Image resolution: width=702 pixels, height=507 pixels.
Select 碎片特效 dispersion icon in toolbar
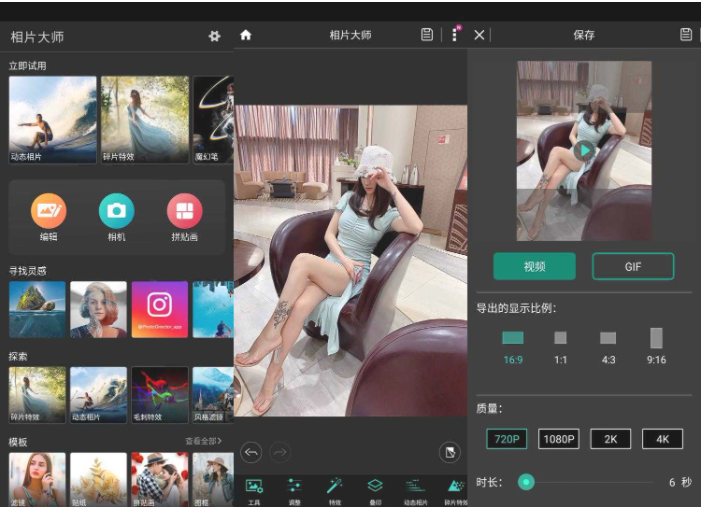456,492
